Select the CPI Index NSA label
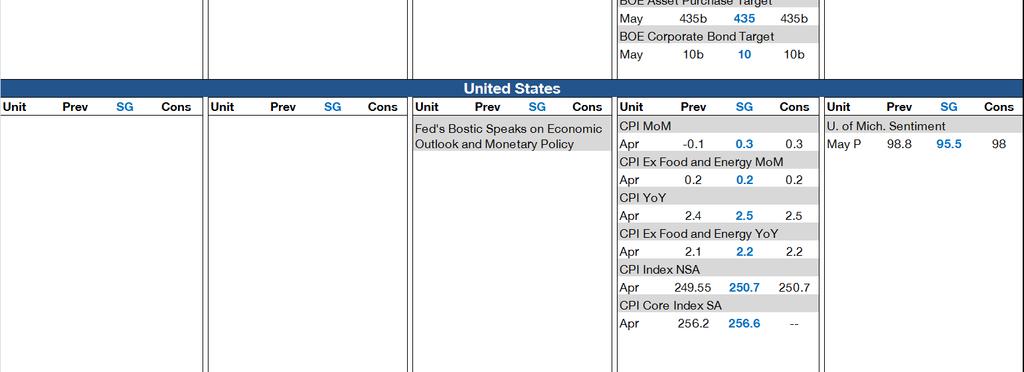 [660, 270]
